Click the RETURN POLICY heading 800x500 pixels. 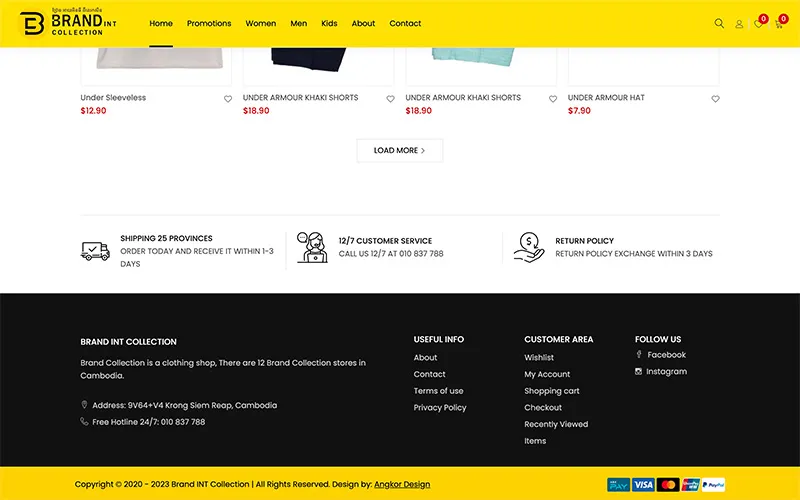click(584, 241)
